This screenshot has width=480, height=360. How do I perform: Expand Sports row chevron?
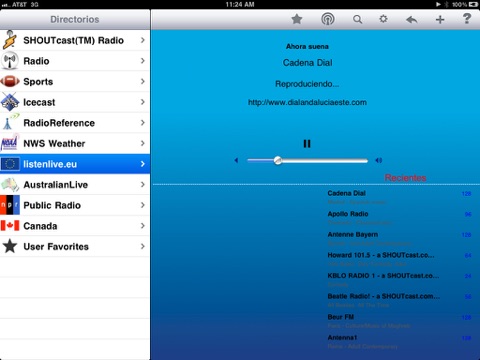pos(143,81)
